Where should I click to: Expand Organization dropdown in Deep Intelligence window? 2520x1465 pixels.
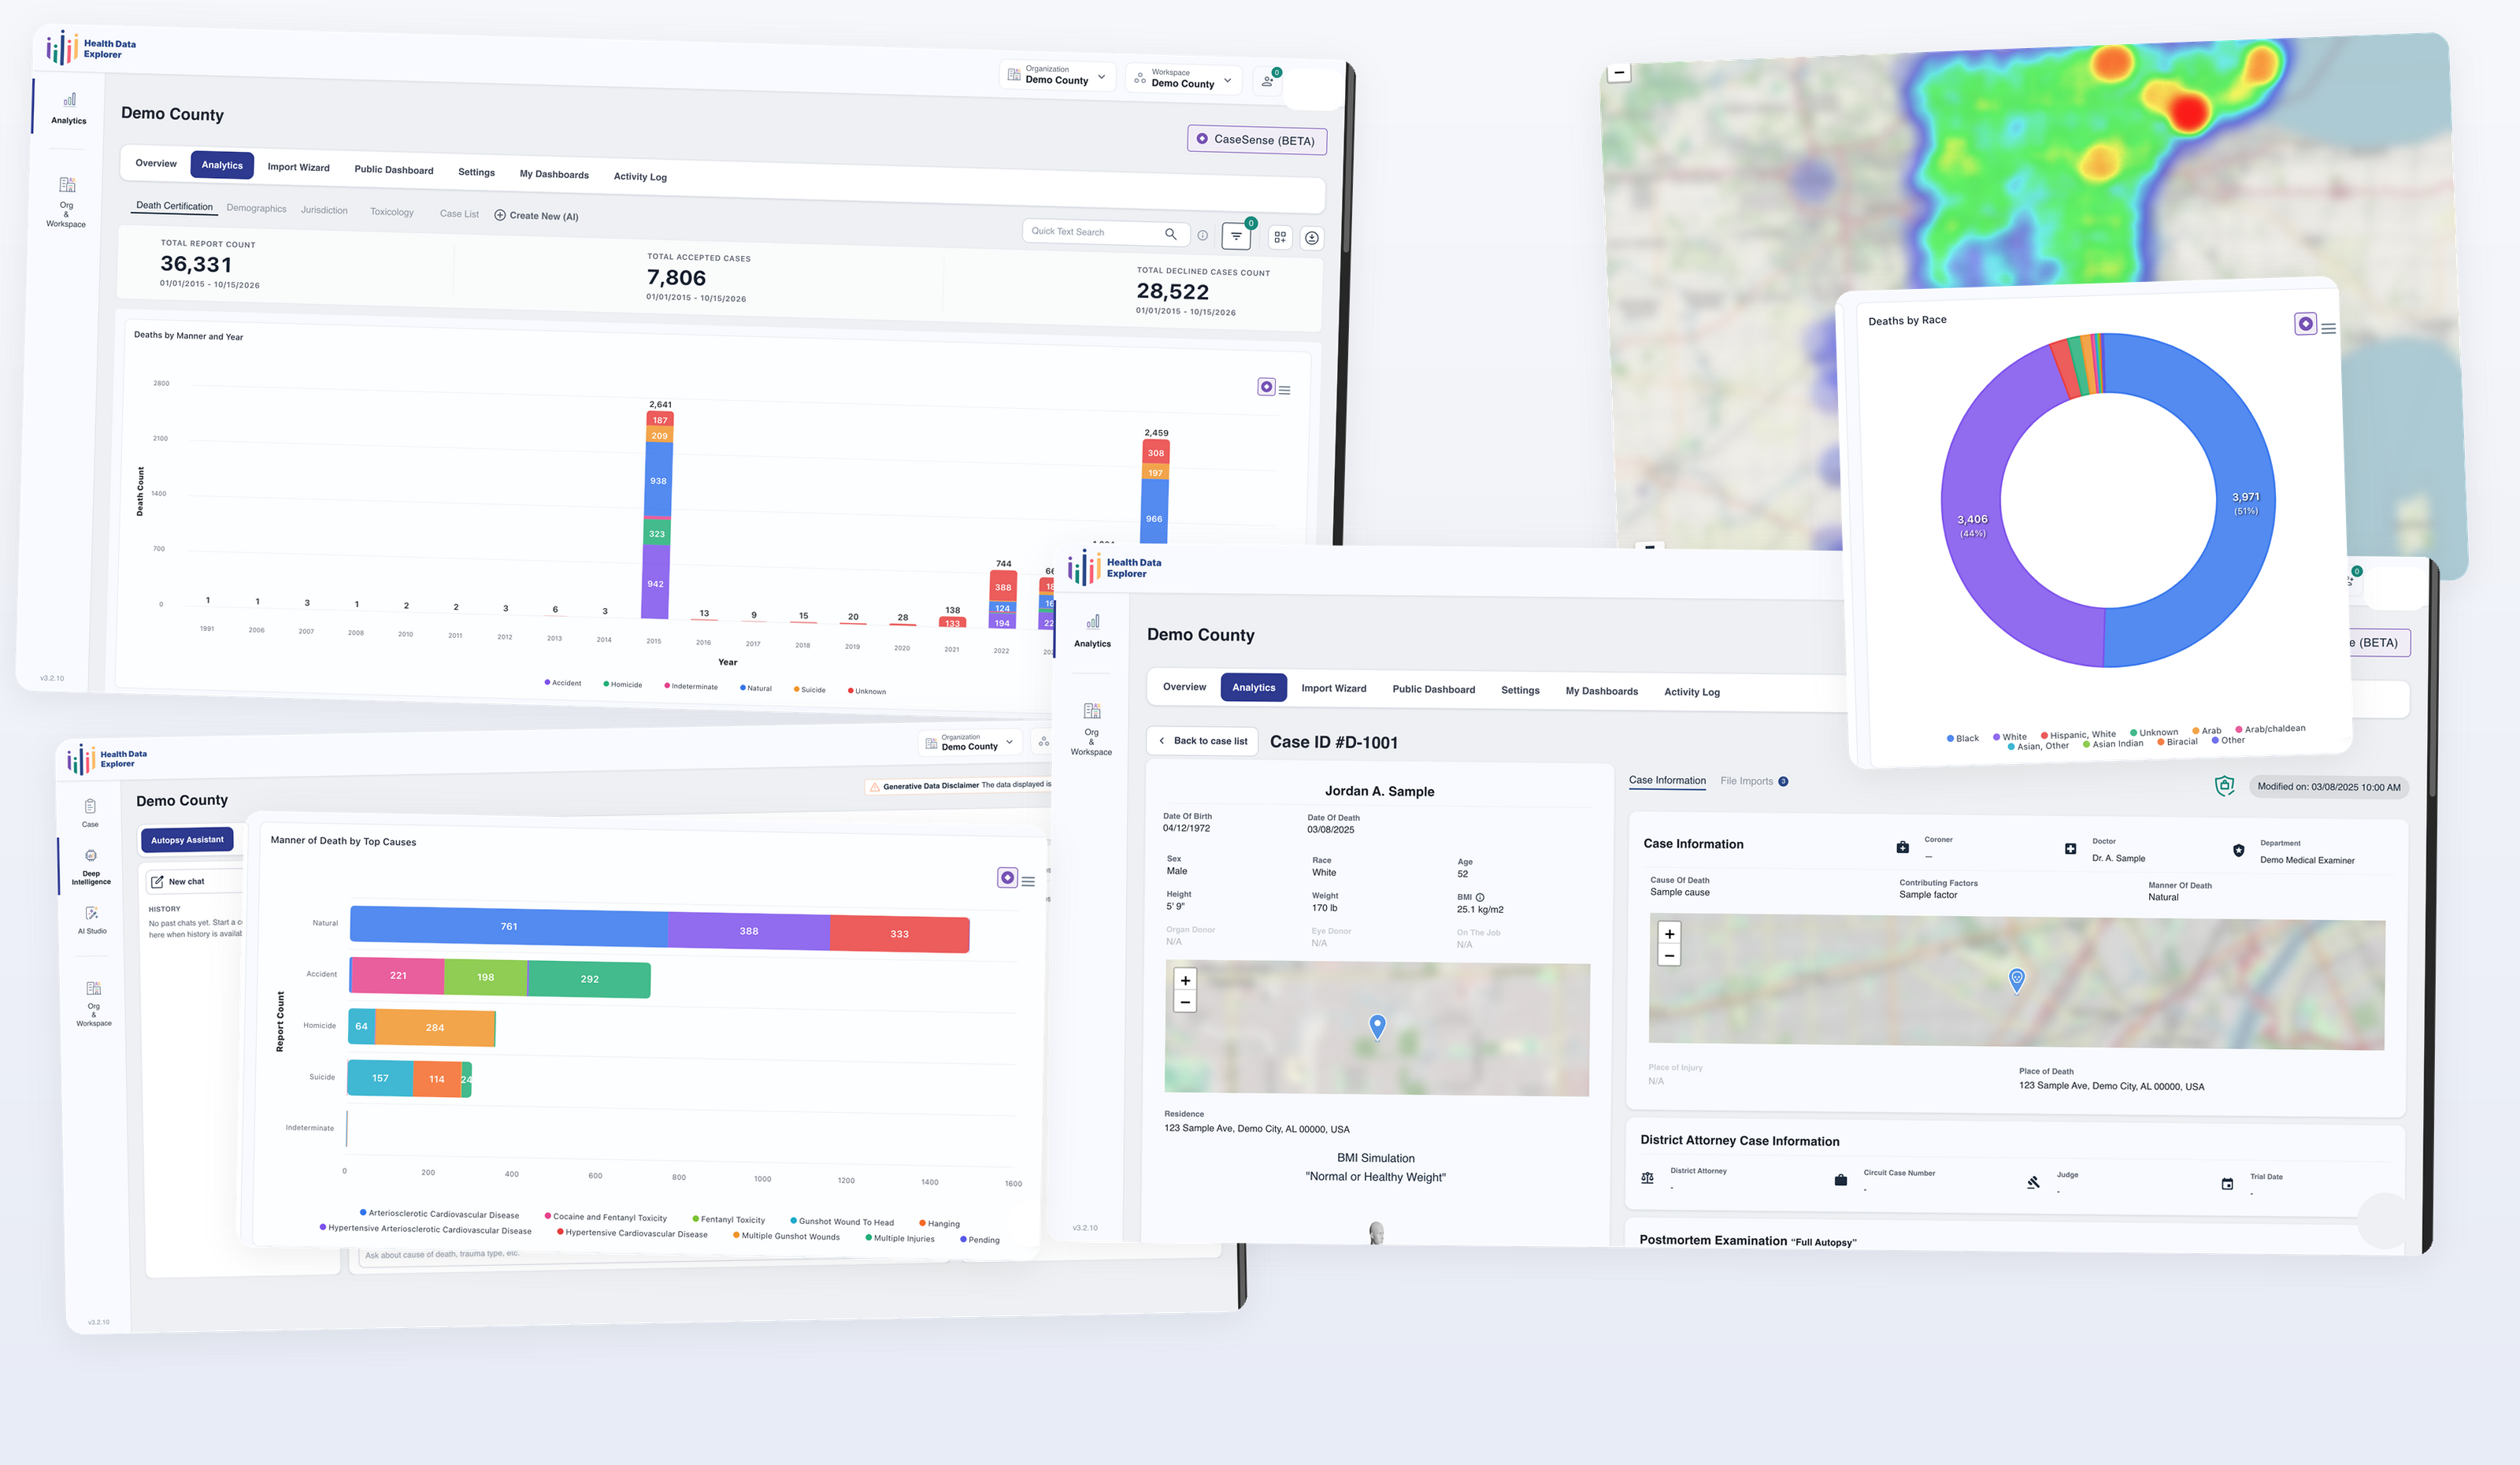click(x=970, y=742)
